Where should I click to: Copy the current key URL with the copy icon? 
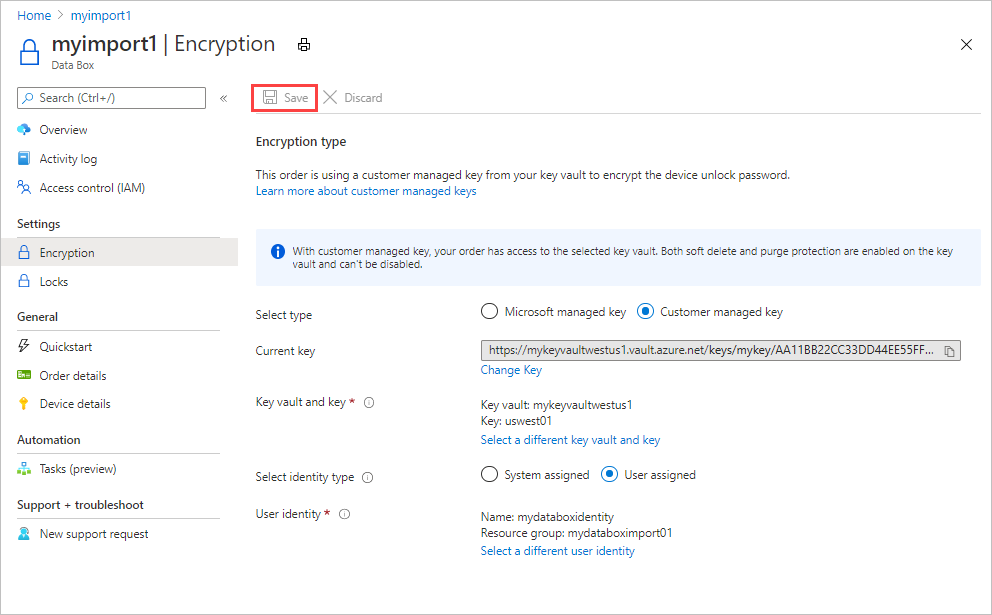pos(949,351)
